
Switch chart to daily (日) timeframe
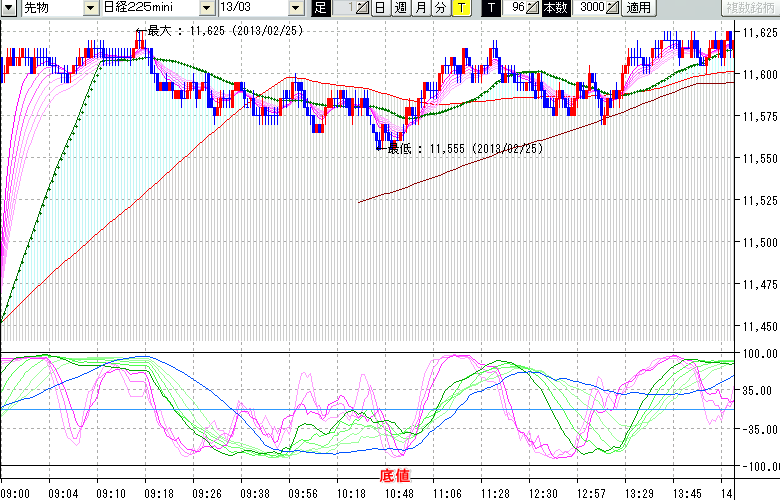(380, 8)
